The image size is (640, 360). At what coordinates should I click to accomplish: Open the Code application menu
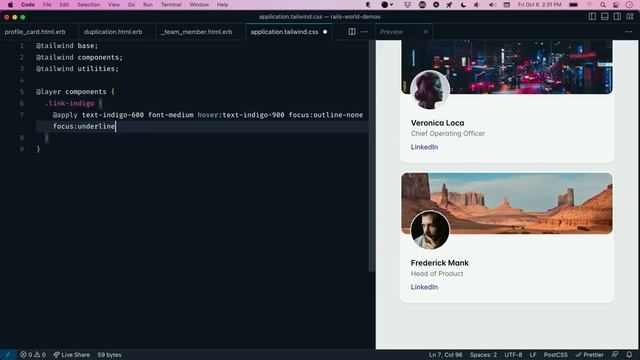(x=28, y=4)
